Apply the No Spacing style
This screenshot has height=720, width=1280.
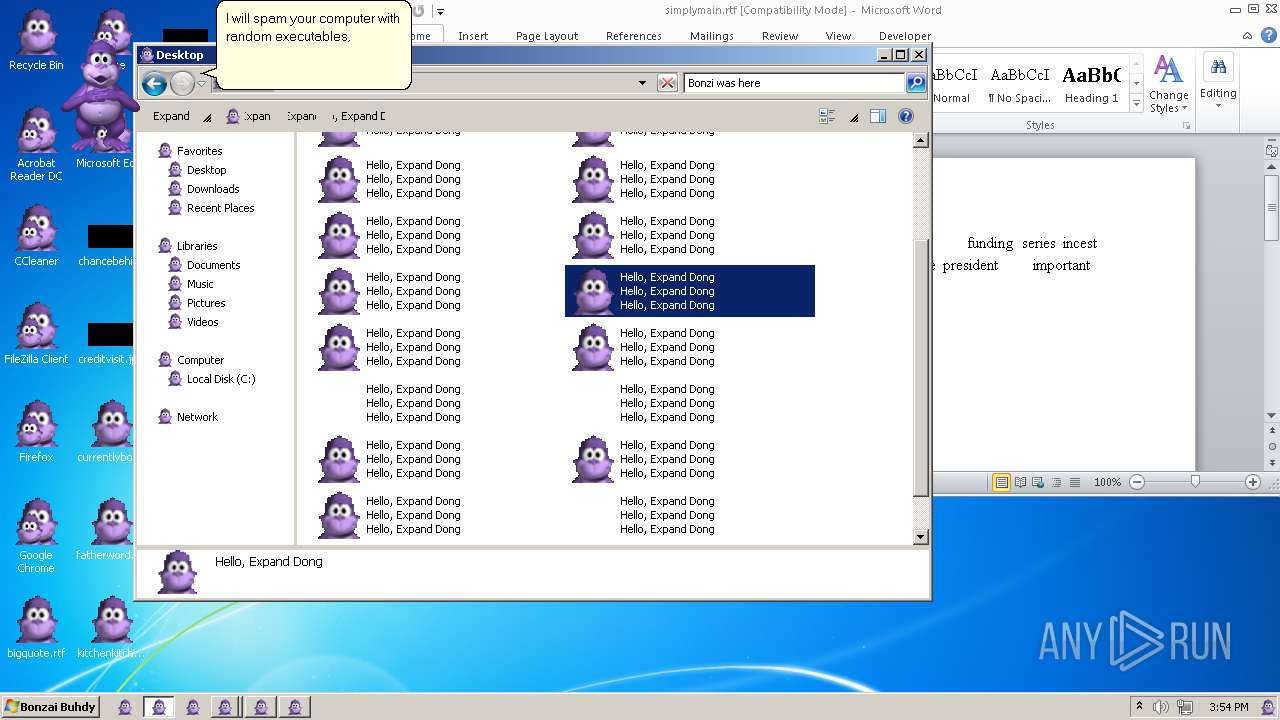point(1019,86)
